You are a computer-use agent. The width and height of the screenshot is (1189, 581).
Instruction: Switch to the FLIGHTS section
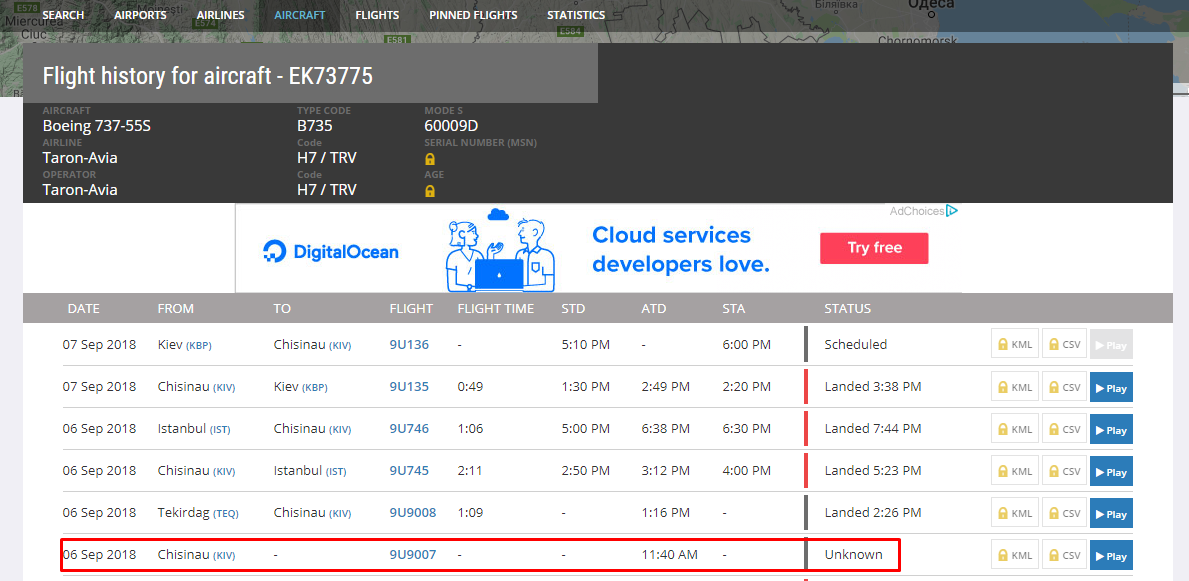[377, 15]
